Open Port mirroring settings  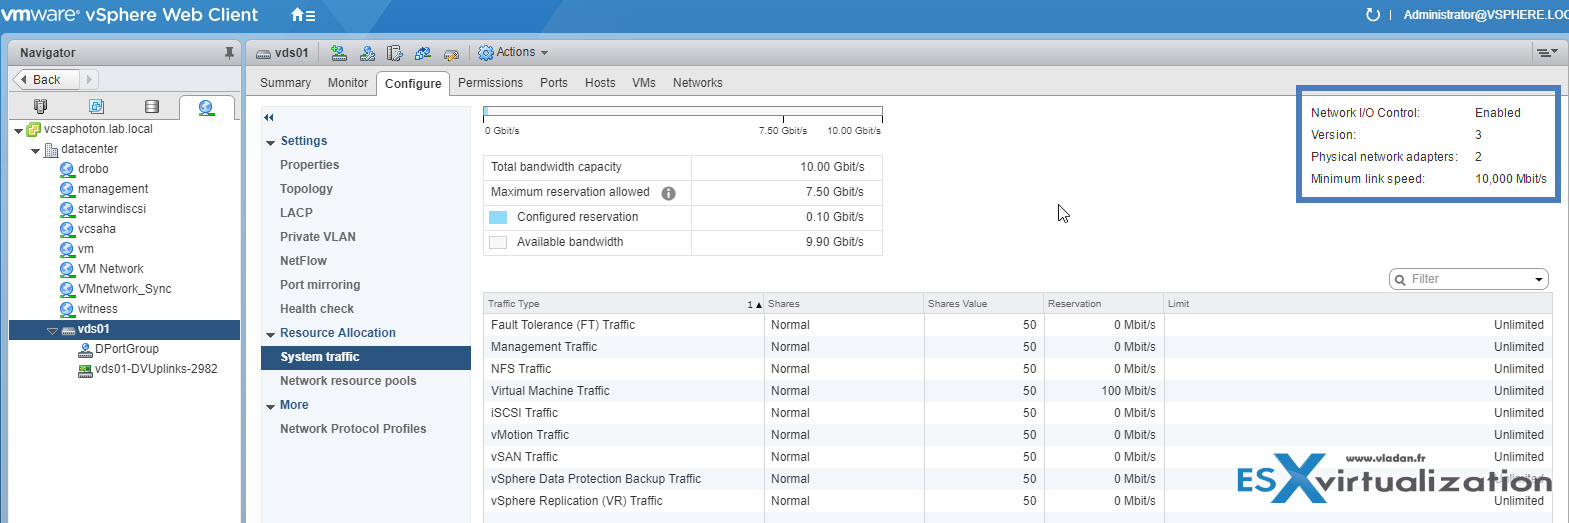[320, 285]
